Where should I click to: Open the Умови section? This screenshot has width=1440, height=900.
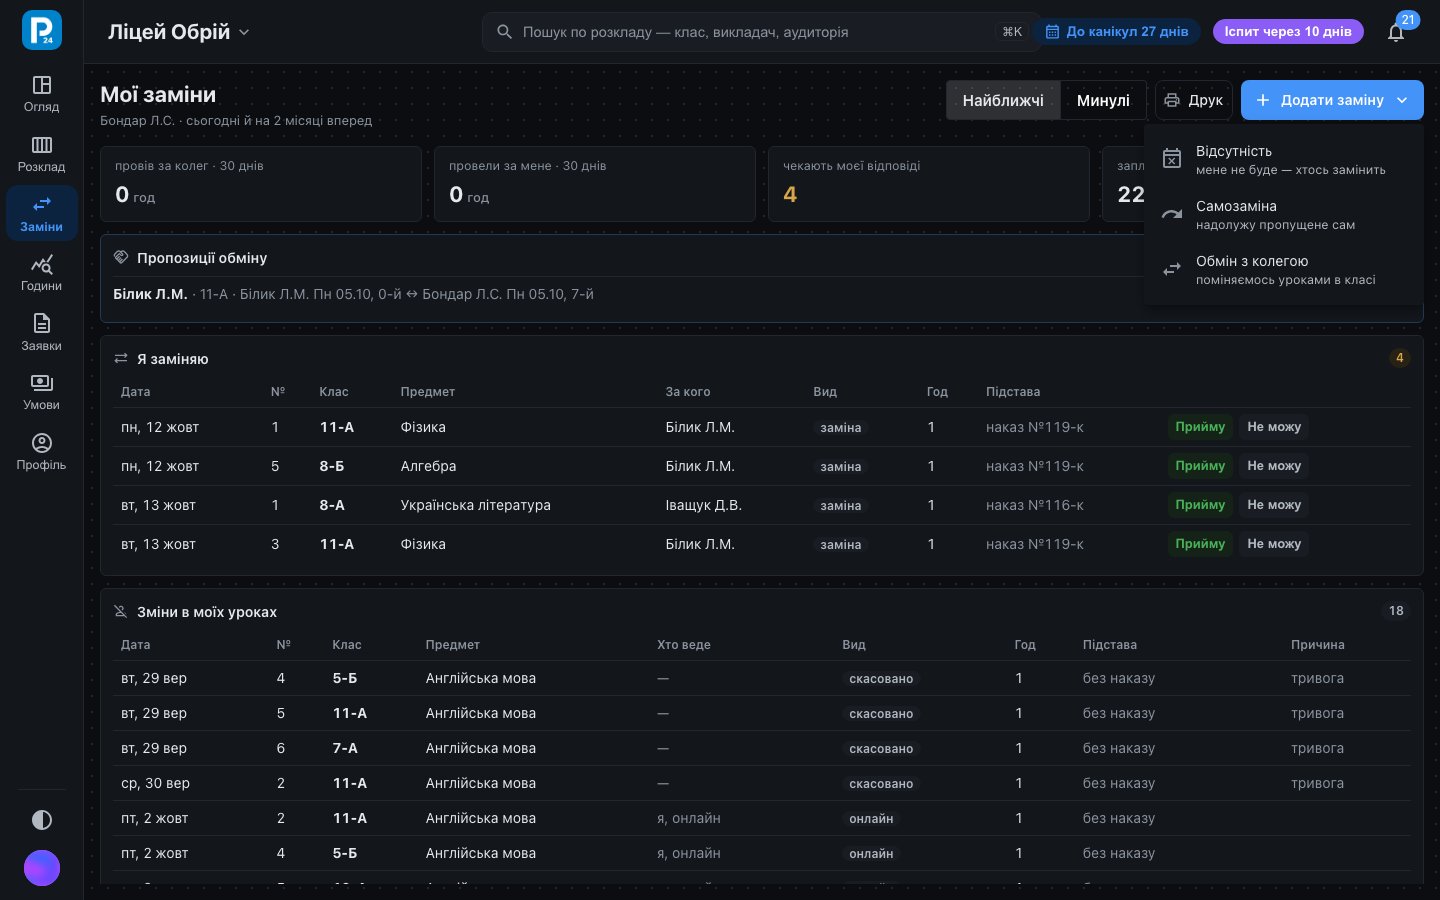[42, 392]
